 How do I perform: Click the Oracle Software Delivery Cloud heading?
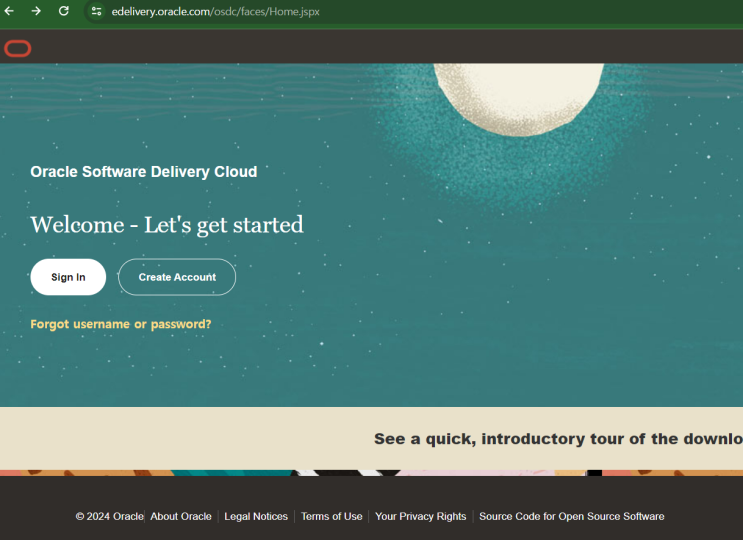tap(144, 171)
